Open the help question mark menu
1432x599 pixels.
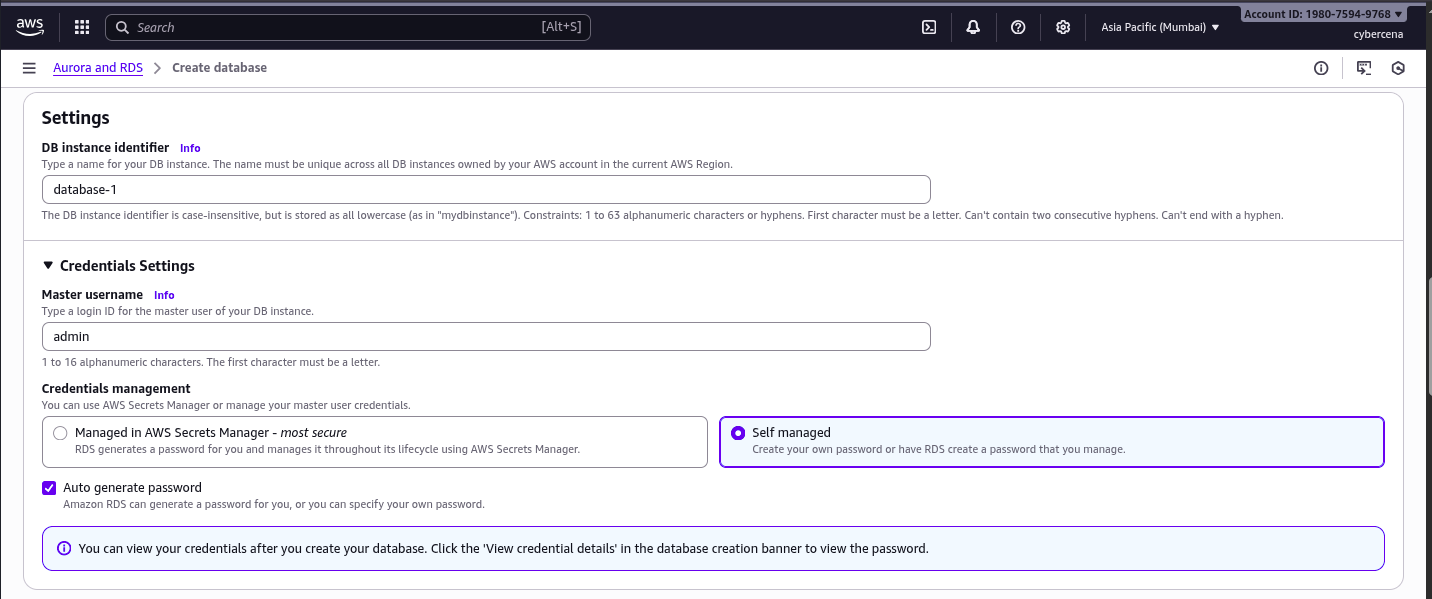pos(1018,27)
